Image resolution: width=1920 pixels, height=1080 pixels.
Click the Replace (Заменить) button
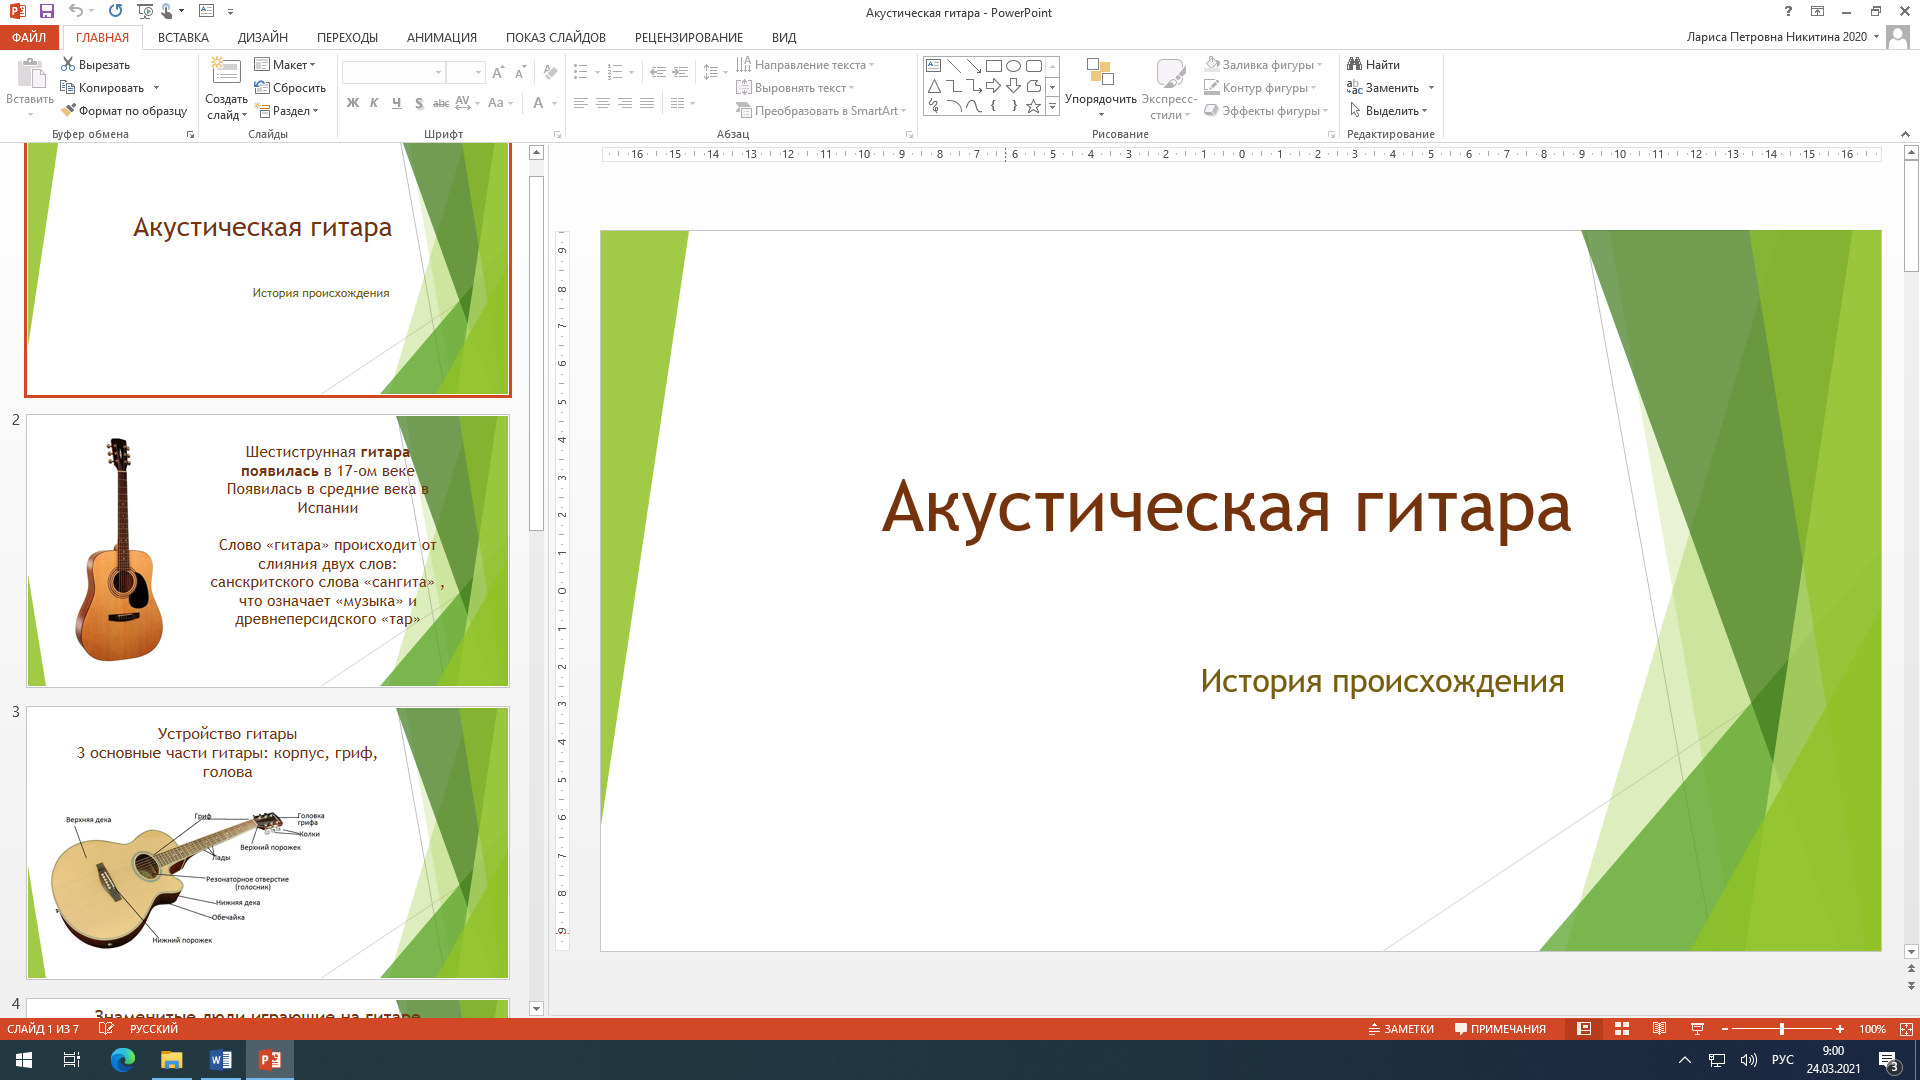(1384, 88)
